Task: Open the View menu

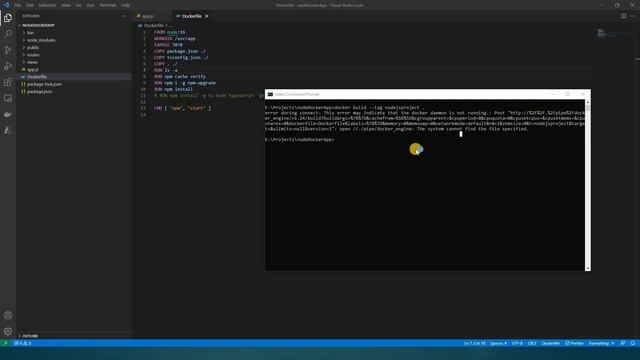Action: [66, 5]
